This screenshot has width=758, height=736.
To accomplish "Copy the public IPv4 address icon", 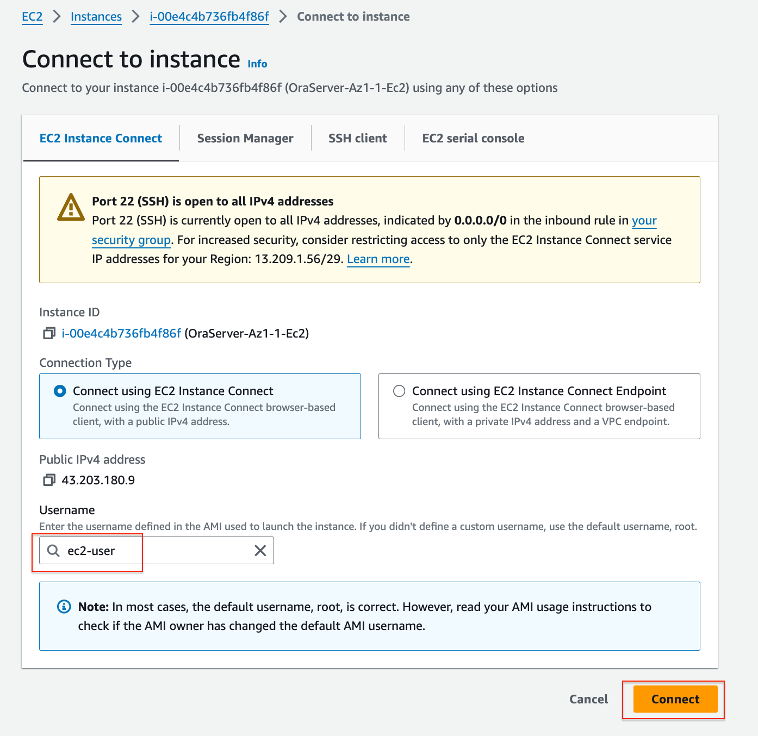I will [48, 480].
